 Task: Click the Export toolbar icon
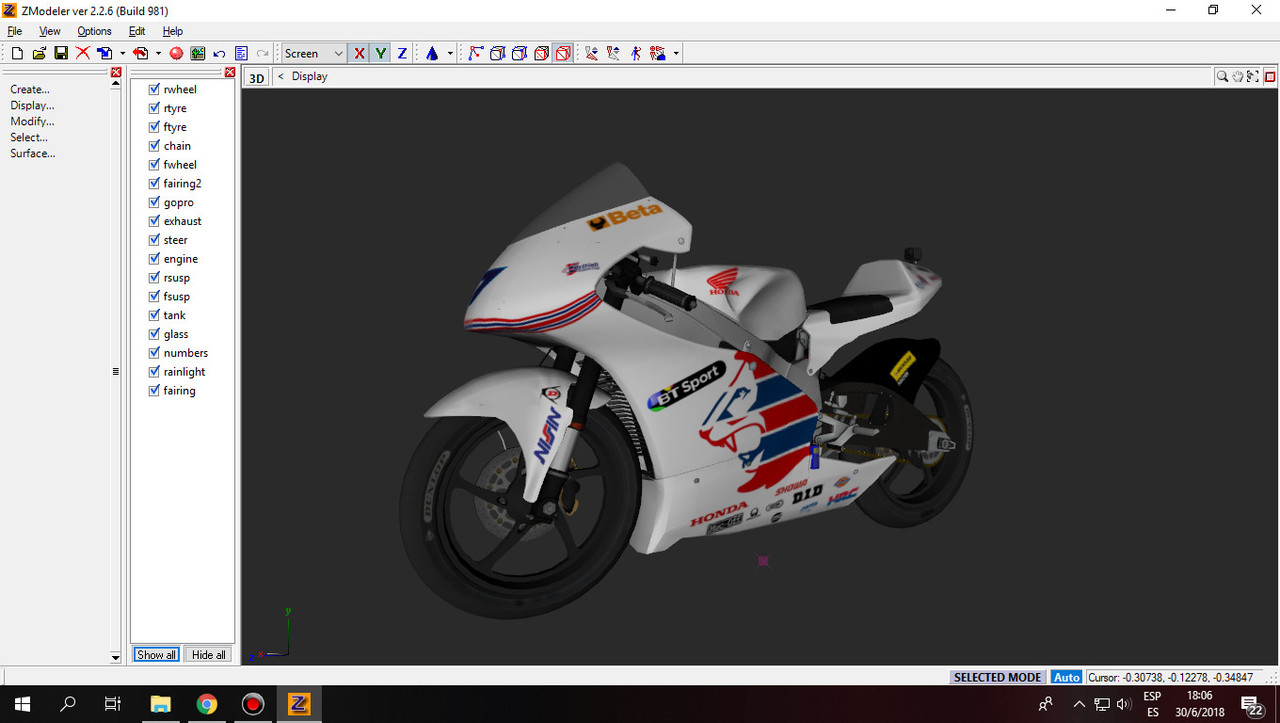[141, 53]
